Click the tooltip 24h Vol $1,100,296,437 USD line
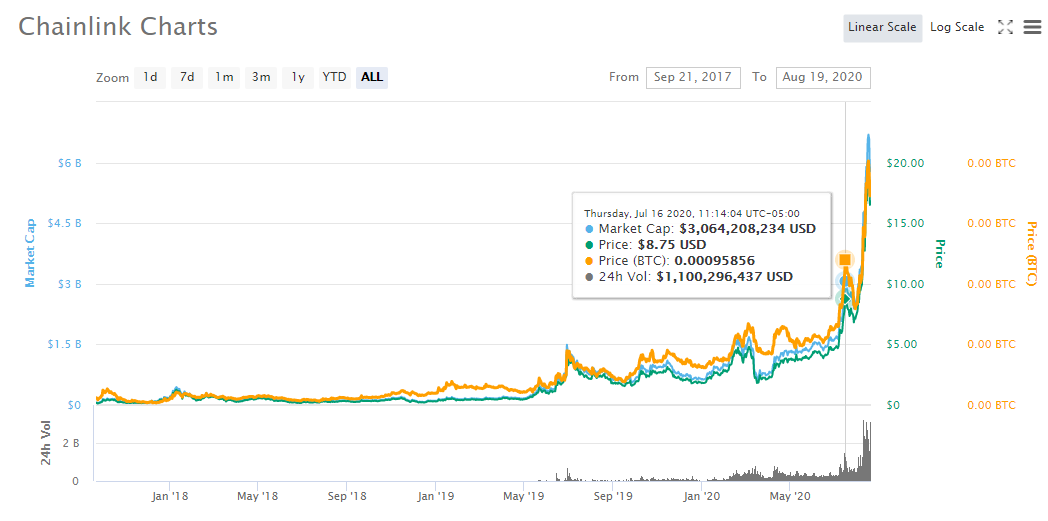 point(688,277)
